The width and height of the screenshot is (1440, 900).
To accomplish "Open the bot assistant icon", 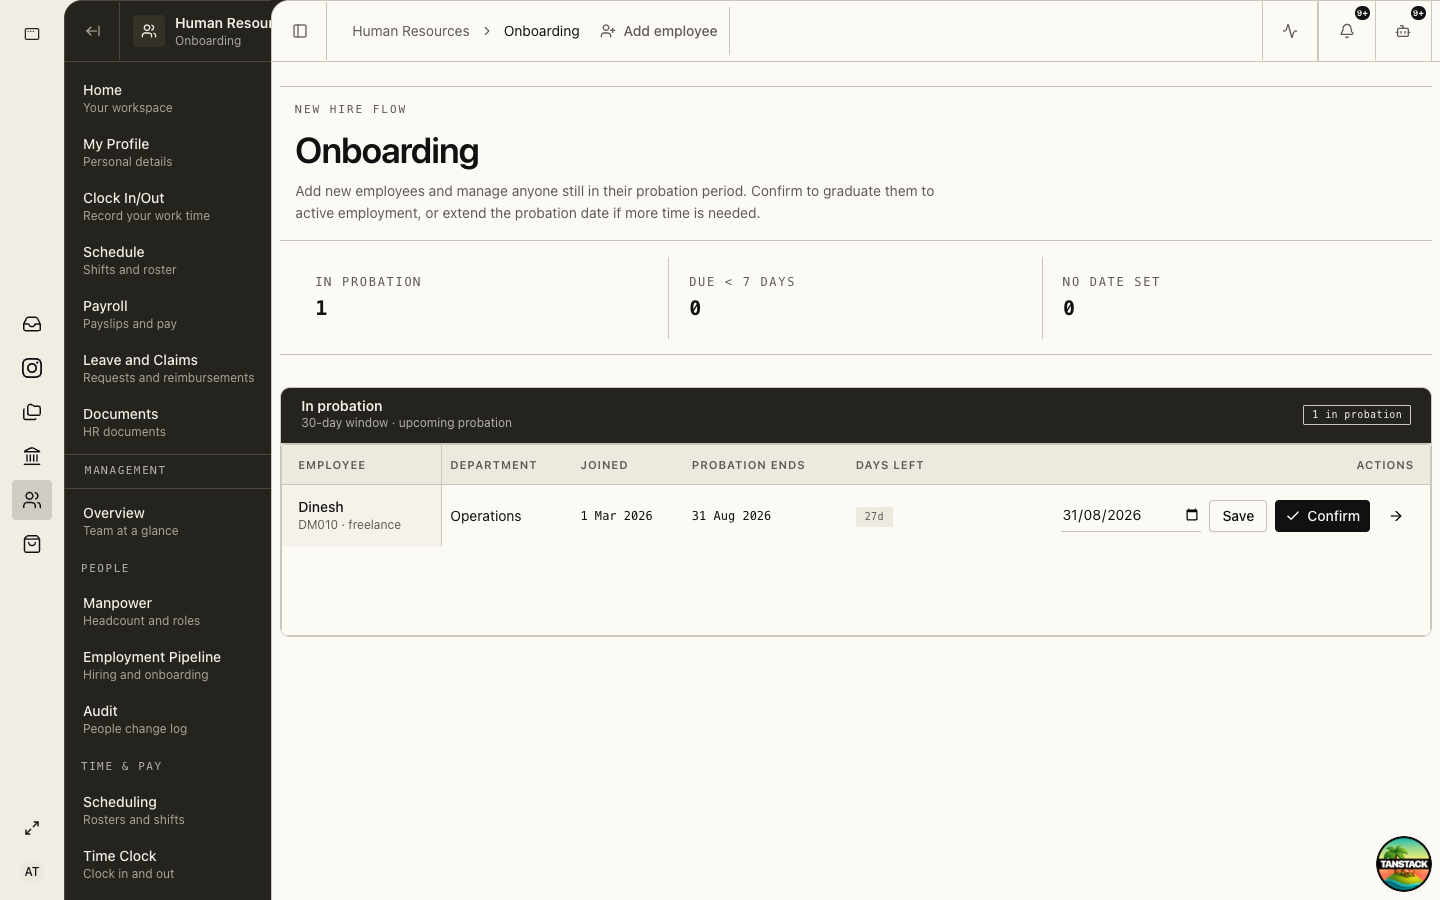I will [x=1403, y=31].
